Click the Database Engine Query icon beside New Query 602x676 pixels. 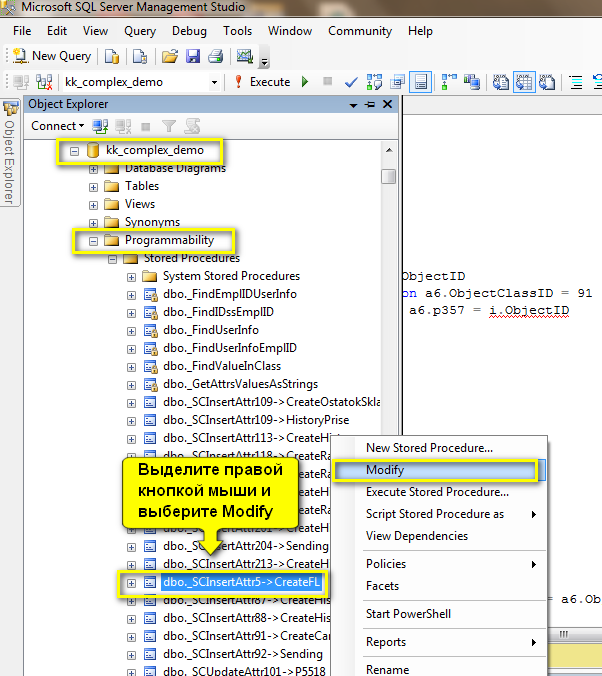tap(112, 56)
